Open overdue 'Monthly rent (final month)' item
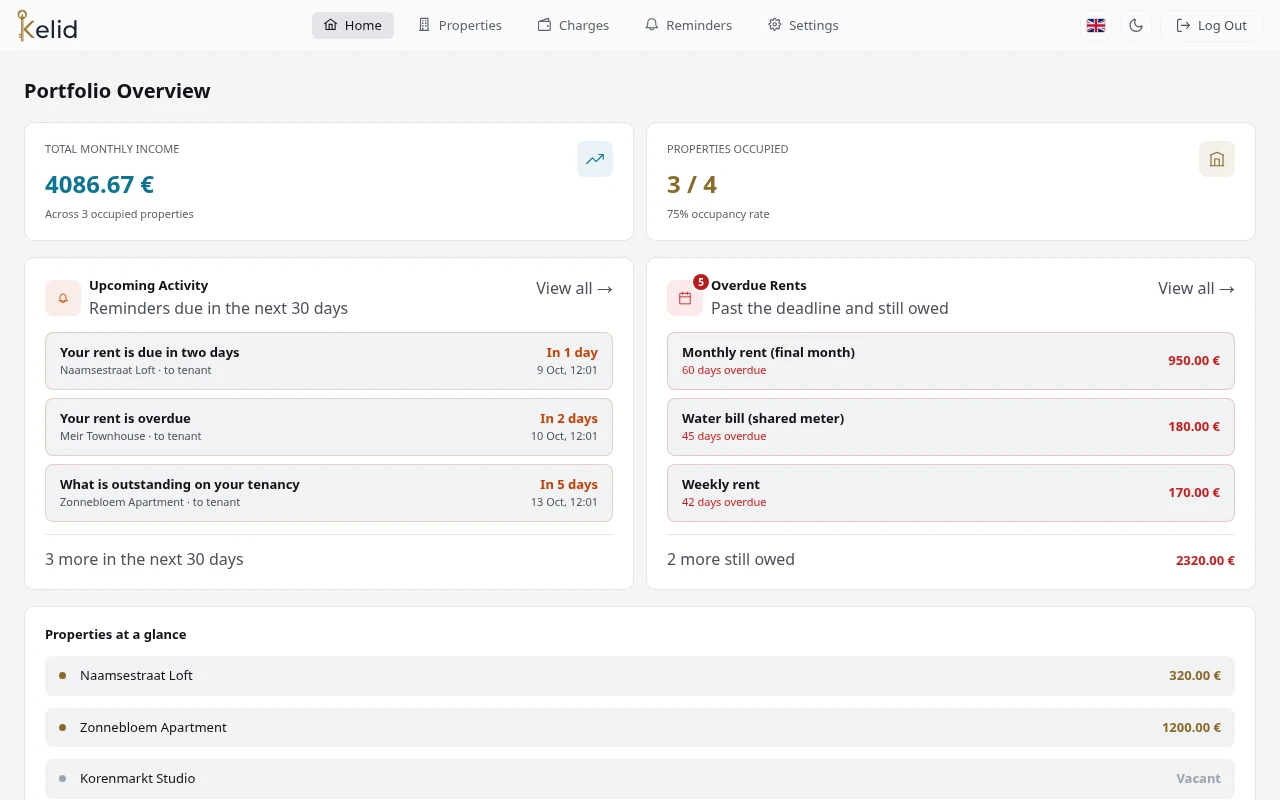The width and height of the screenshot is (1280, 800). click(951, 361)
